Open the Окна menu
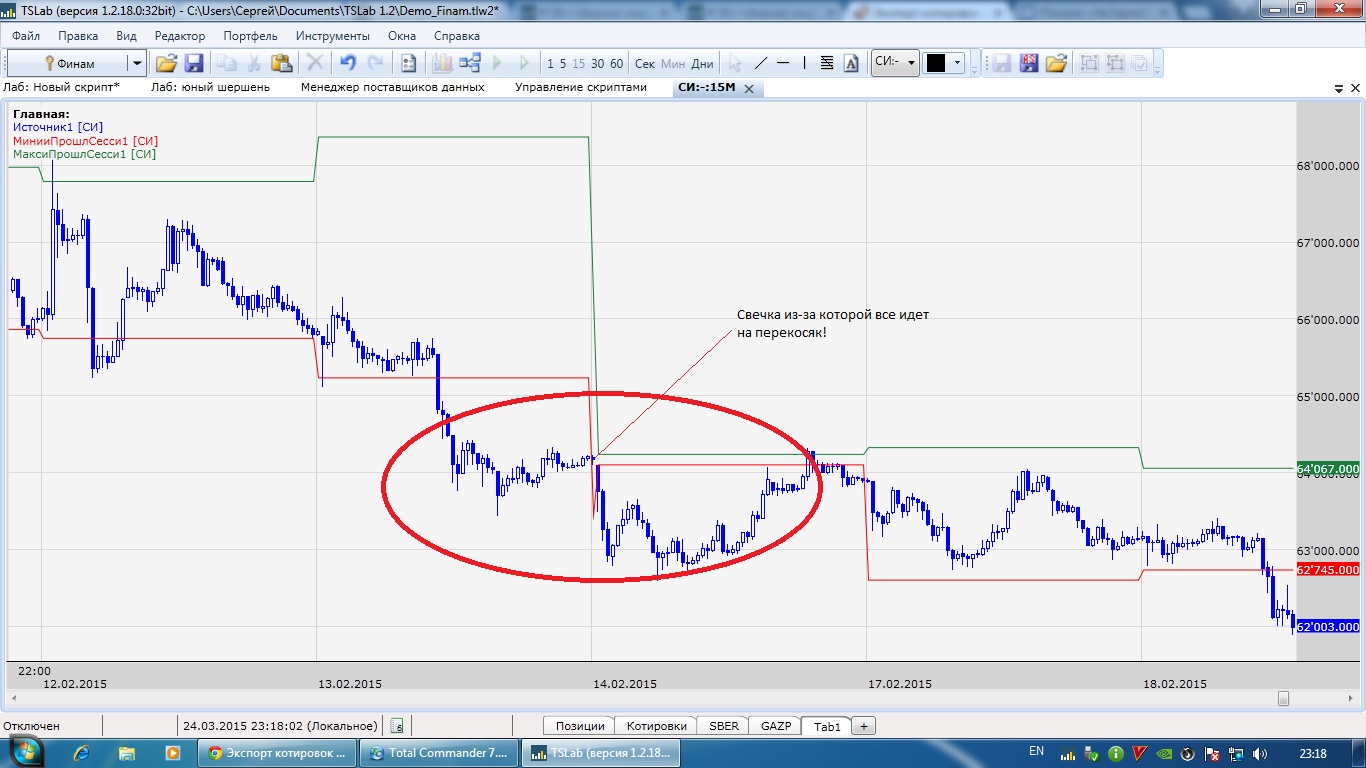This screenshot has height=768, width=1366. [x=402, y=36]
